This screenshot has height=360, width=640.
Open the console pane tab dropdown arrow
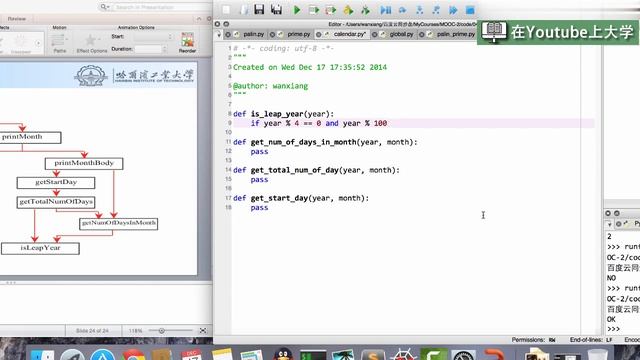tap(609, 224)
